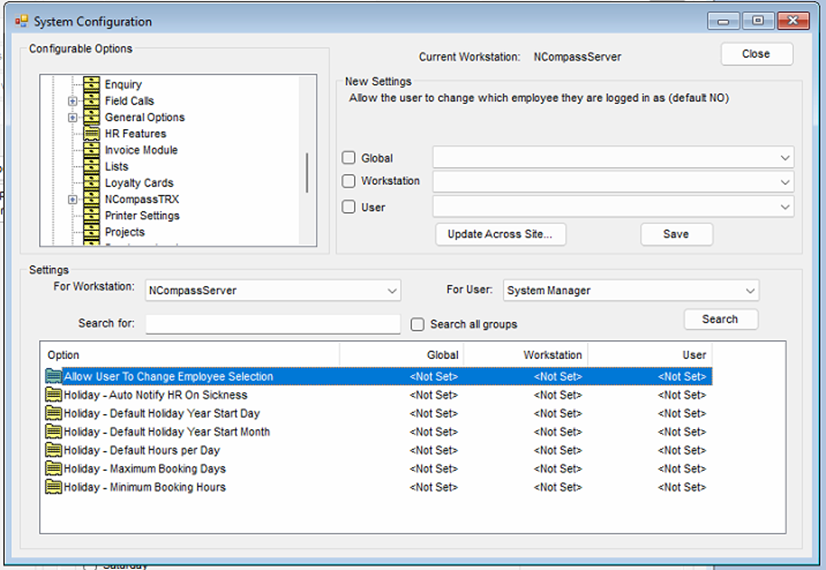Click folder icon of Holiday - Maximum Booking Days
Screen dimensions: 826x570
(53, 468)
